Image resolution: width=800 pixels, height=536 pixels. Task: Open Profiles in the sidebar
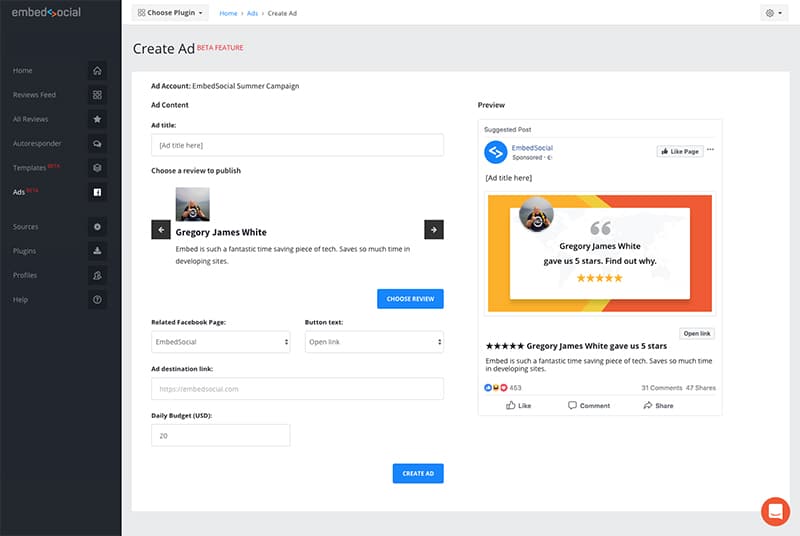25,275
